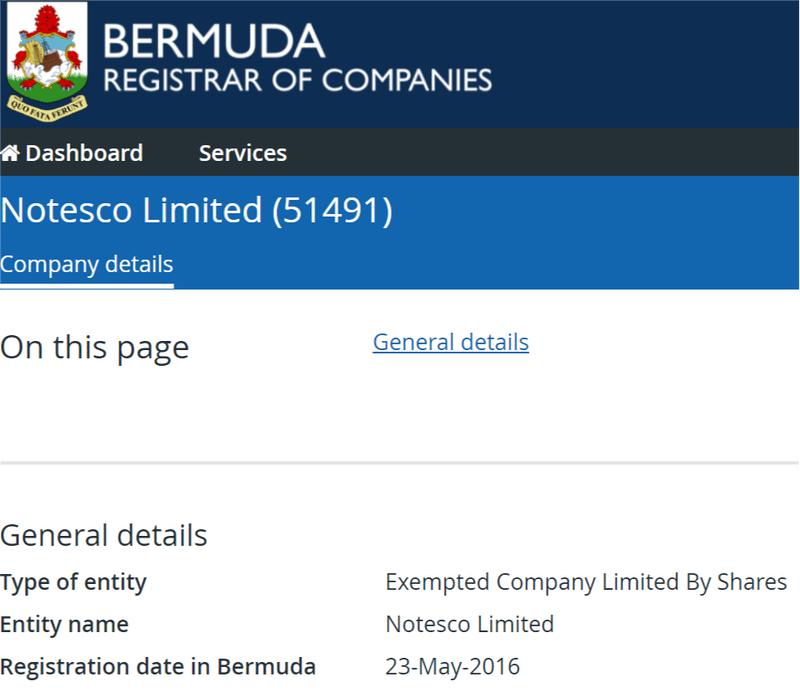Click the horizontal divider above General details
Viewport: 800px width, 696px height.
coord(400,463)
